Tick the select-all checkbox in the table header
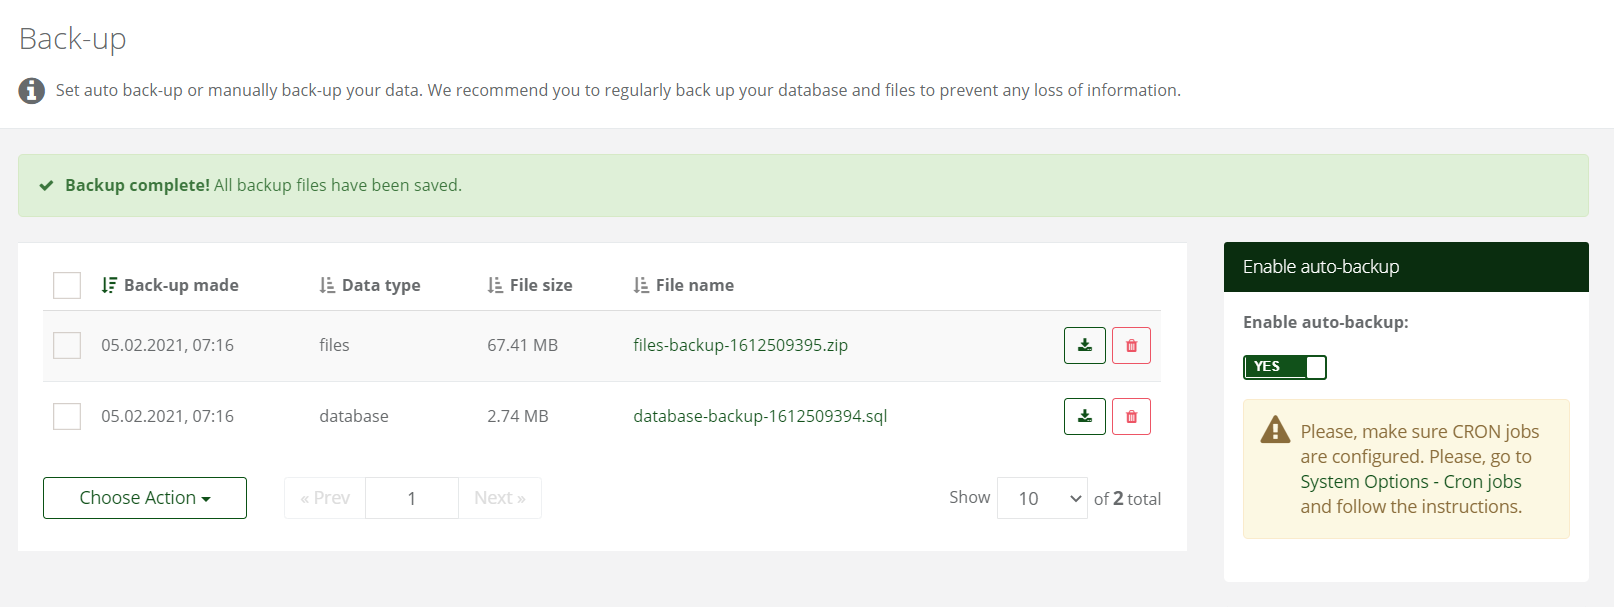The image size is (1614, 607). [67, 285]
